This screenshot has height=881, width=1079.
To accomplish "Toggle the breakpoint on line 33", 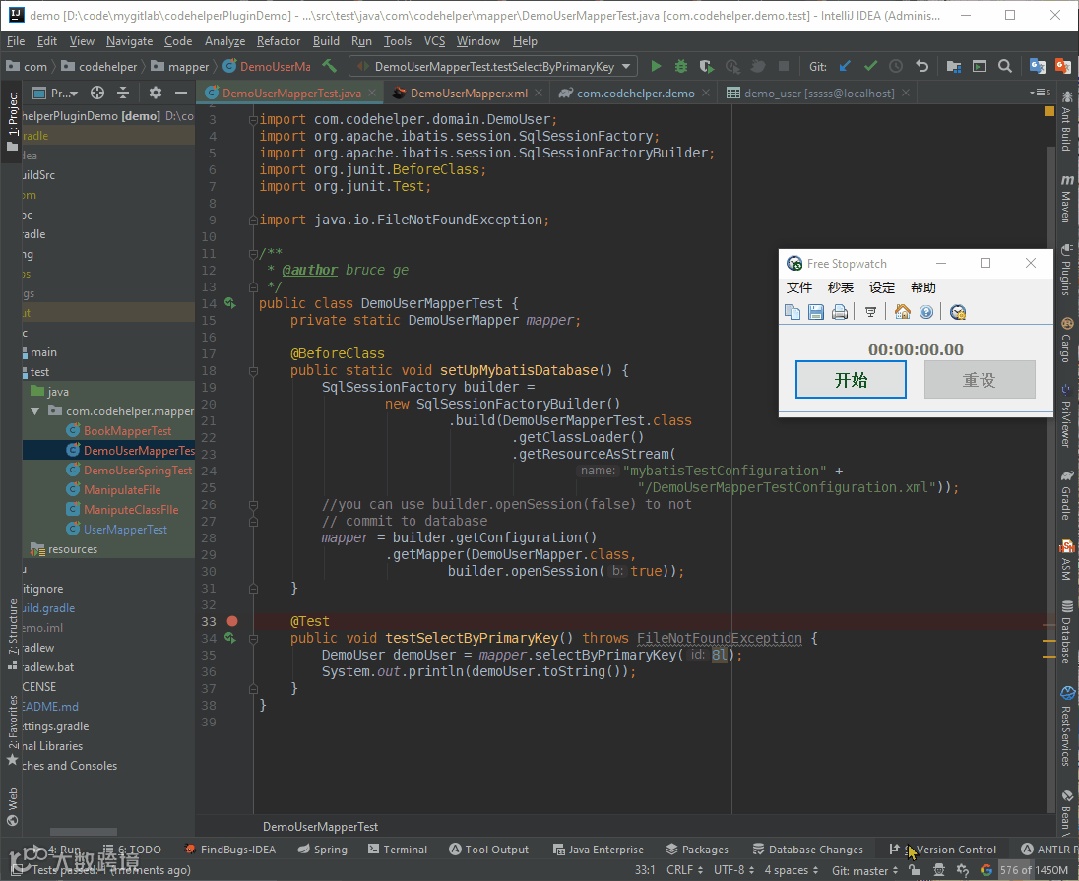I will coord(232,621).
